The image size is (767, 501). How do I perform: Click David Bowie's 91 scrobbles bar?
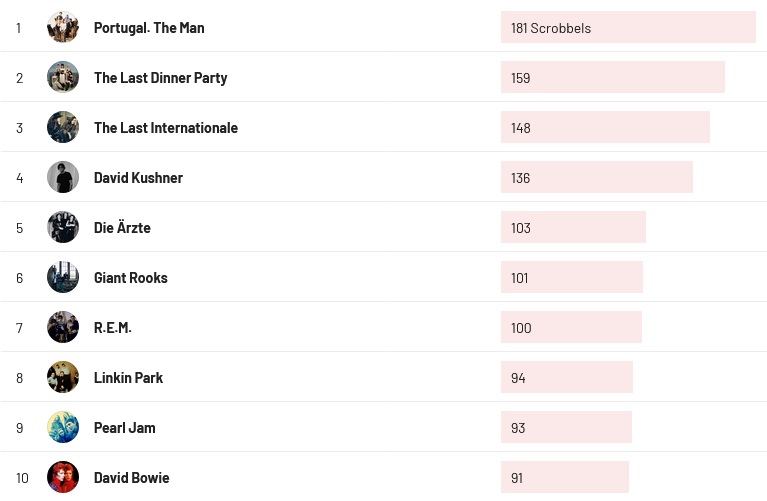point(564,478)
